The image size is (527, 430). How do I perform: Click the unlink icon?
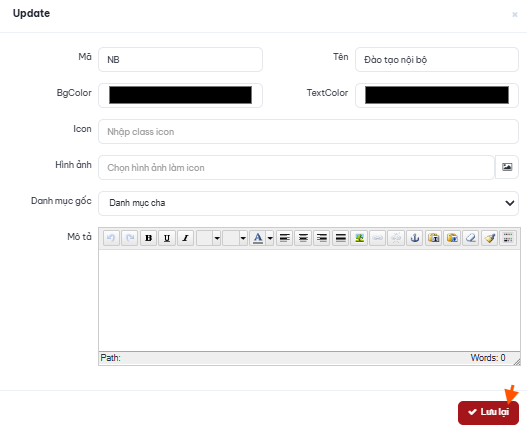coord(396,238)
